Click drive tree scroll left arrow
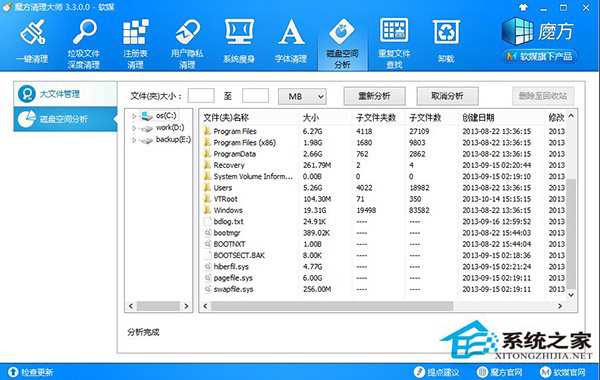Viewport: 600px width, 380px height. [131, 306]
